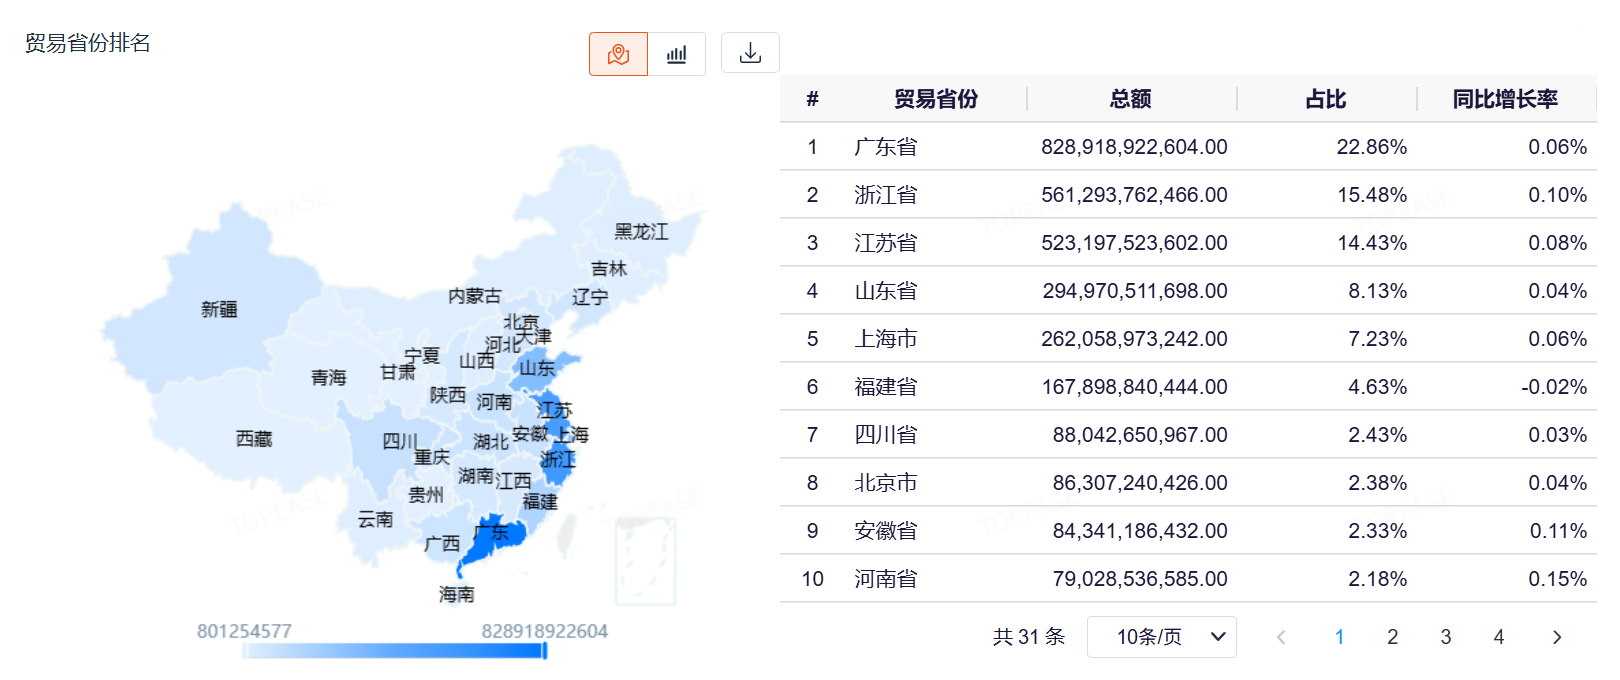
Task: Select 广东省 row in table
Action: [x=1188, y=147]
